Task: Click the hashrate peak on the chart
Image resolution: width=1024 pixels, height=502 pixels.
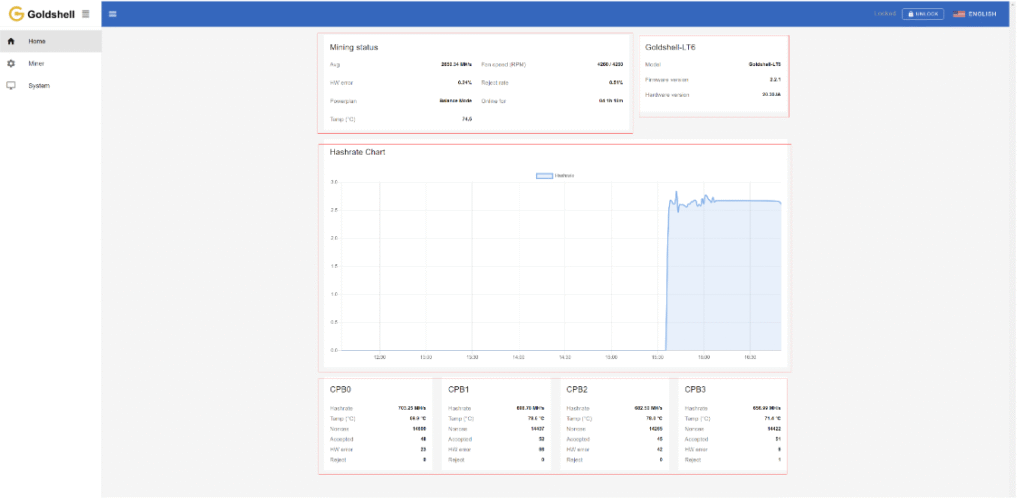Action: pyautogui.click(x=676, y=192)
